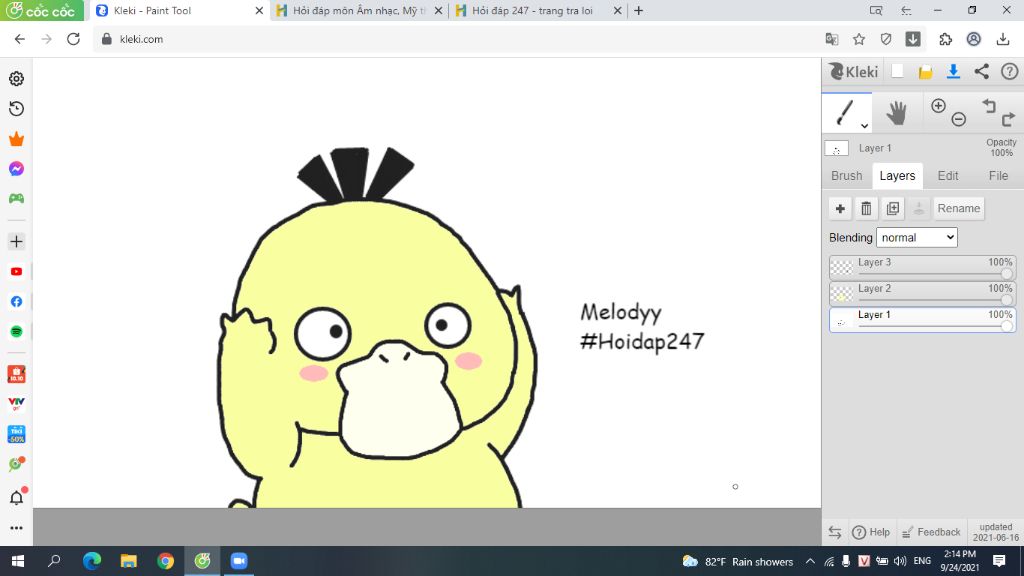The image size is (1024, 576).
Task: Open the Feedback link
Action: click(x=931, y=532)
